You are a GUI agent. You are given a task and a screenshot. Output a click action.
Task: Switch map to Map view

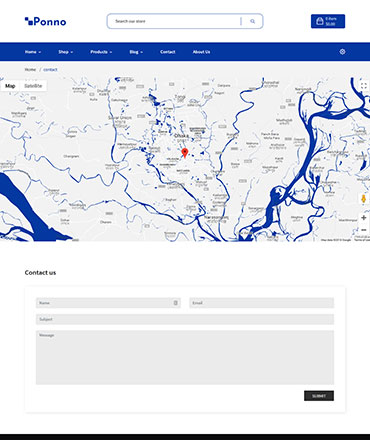coord(10,86)
